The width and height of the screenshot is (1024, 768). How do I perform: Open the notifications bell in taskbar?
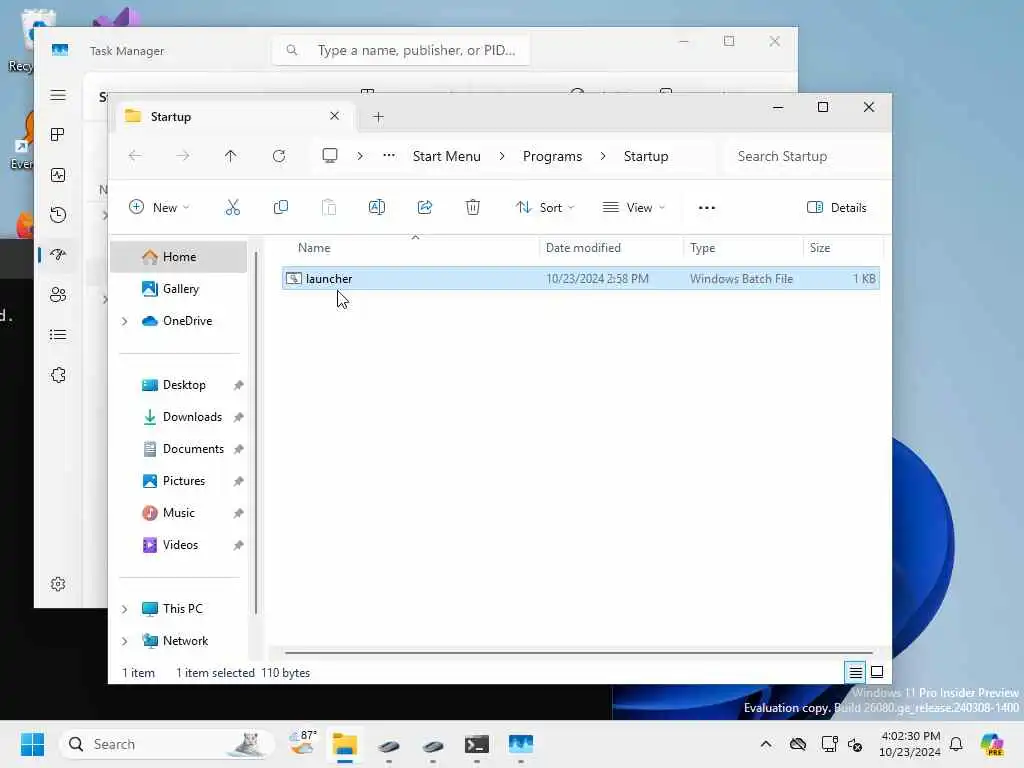[956, 744]
